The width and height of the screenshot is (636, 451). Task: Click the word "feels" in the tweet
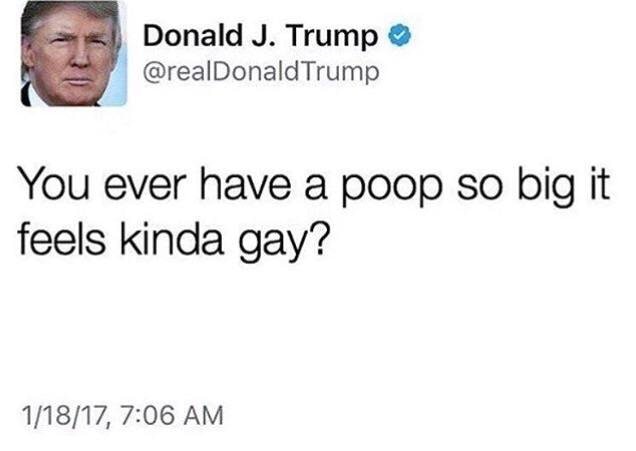coord(62,238)
